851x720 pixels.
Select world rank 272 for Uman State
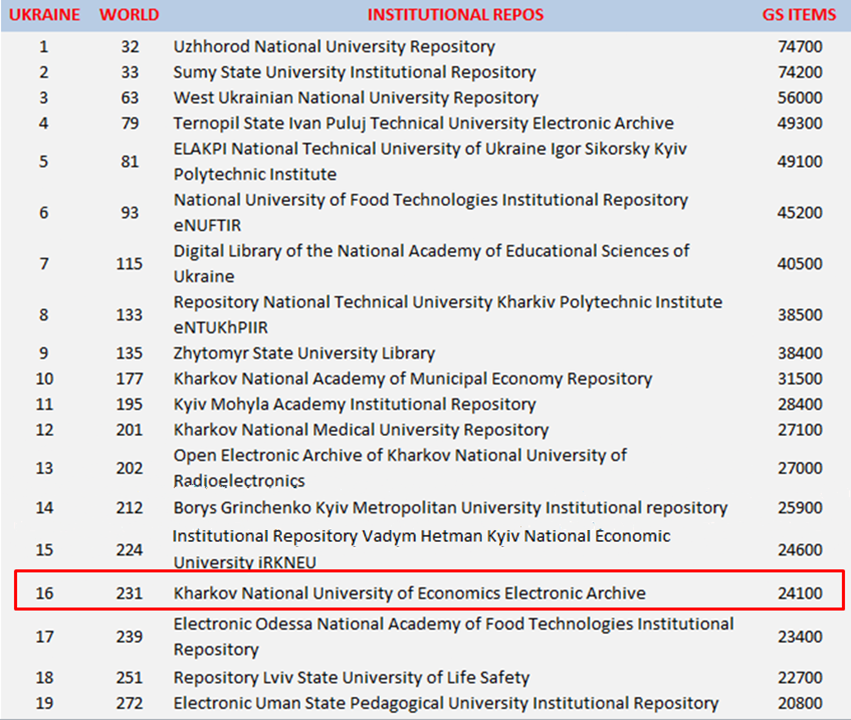click(x=129, y=703)
